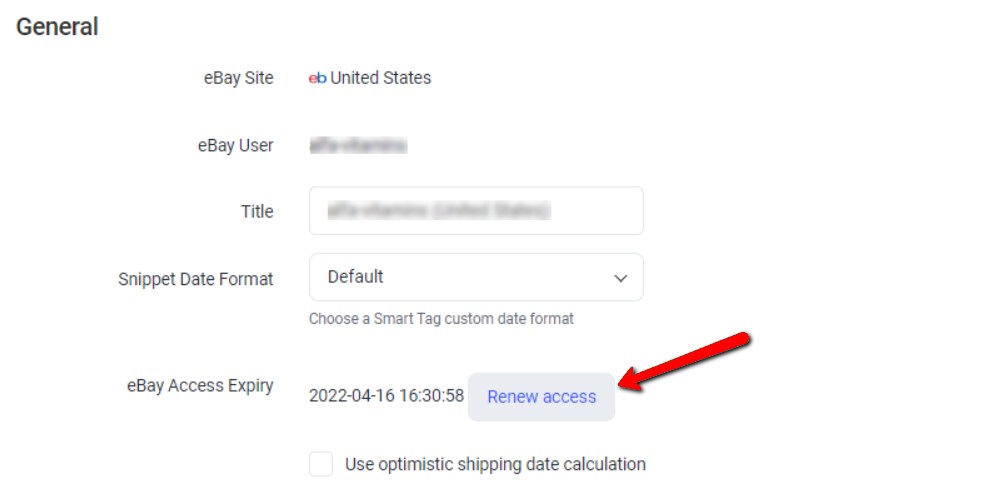Image resolution: width=1004 pixels, height=504 pixels.
Task: Focus the Title input field
Action: coord(476,211)
